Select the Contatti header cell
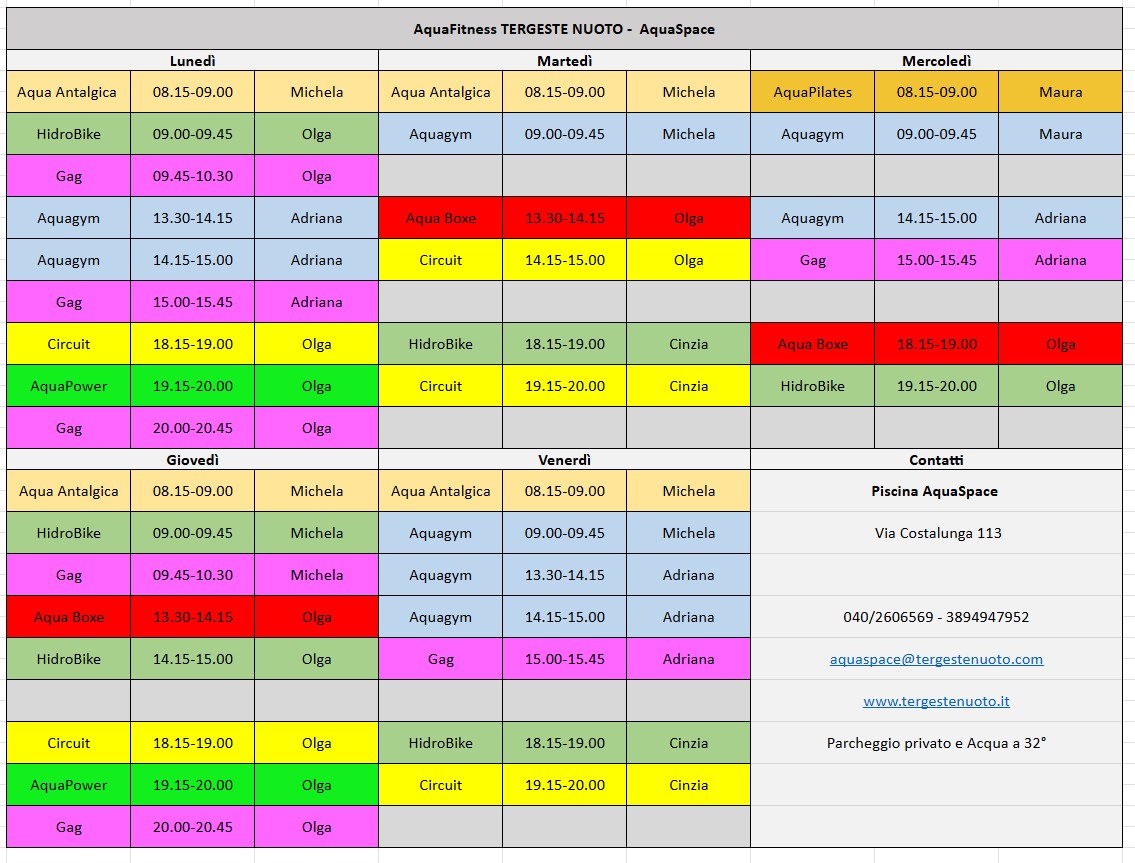The image size is (1135, 863). [936, 460]
